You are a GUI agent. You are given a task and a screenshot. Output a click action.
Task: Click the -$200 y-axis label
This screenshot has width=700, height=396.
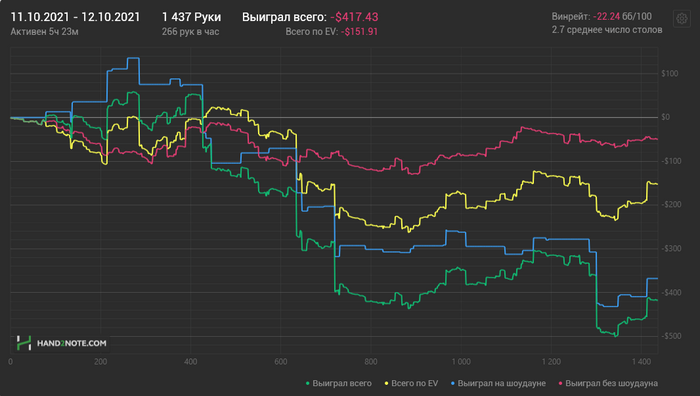(670, 204)
